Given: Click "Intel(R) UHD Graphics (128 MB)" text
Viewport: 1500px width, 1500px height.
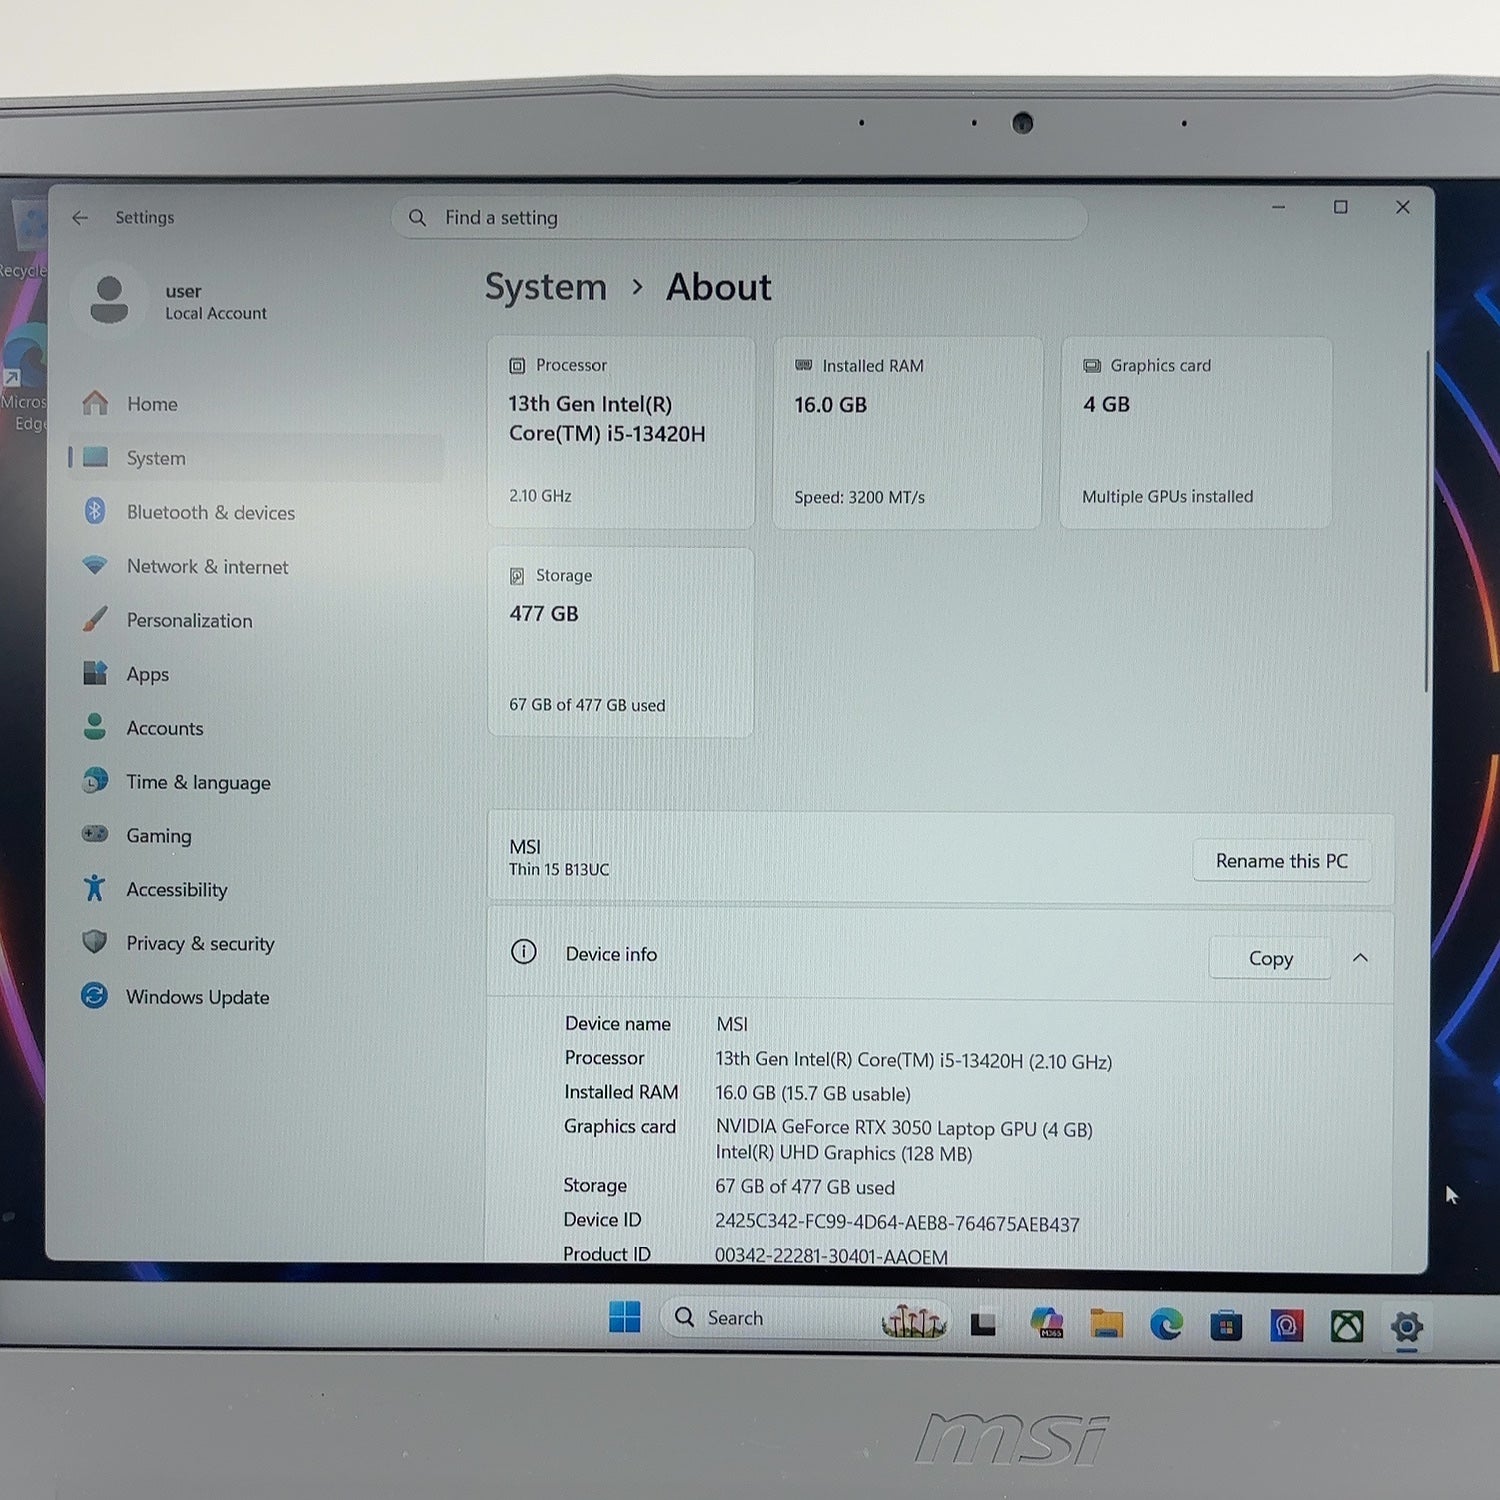Looking at the screenshot, I should [x=844, y=1153].
